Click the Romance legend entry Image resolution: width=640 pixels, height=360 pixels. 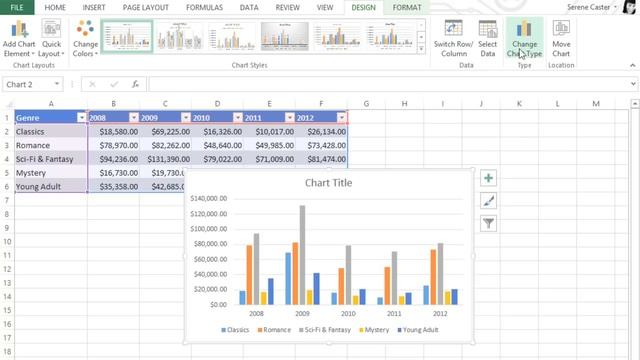(274, 330)
